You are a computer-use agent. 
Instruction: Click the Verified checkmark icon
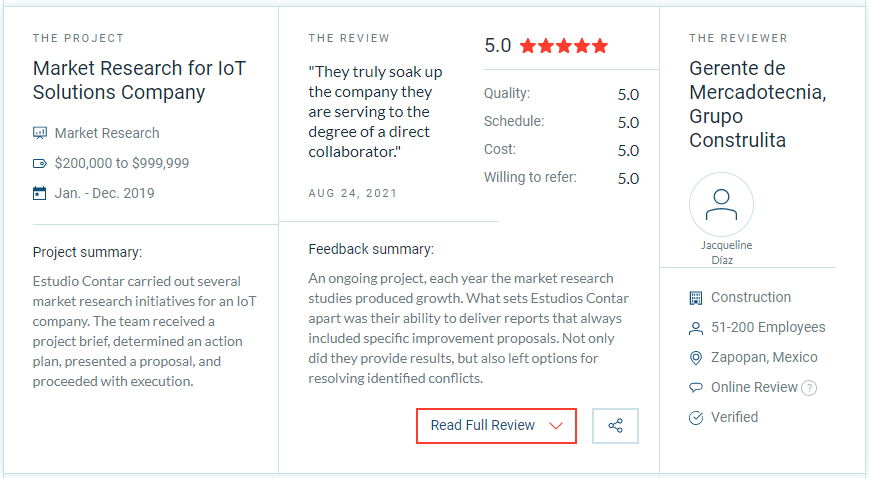pos(696,418)
